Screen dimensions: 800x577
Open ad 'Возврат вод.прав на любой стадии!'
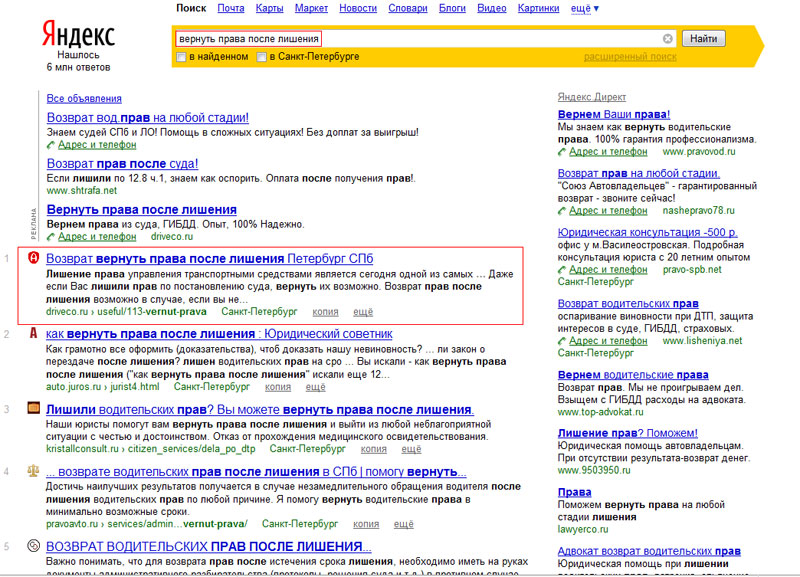pos(148,118)
